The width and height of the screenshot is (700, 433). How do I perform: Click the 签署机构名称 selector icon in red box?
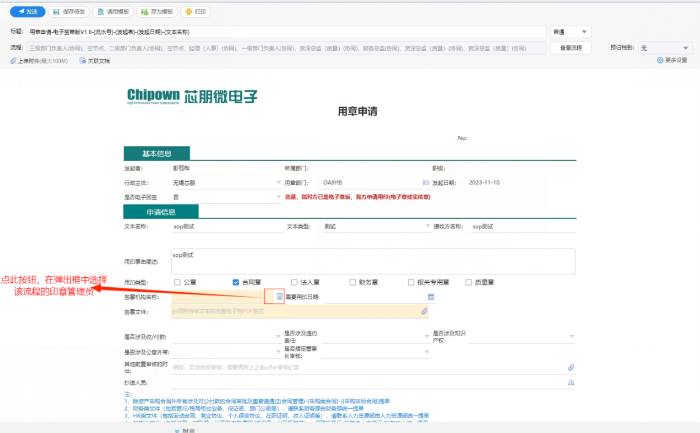[x=279, y=297]
